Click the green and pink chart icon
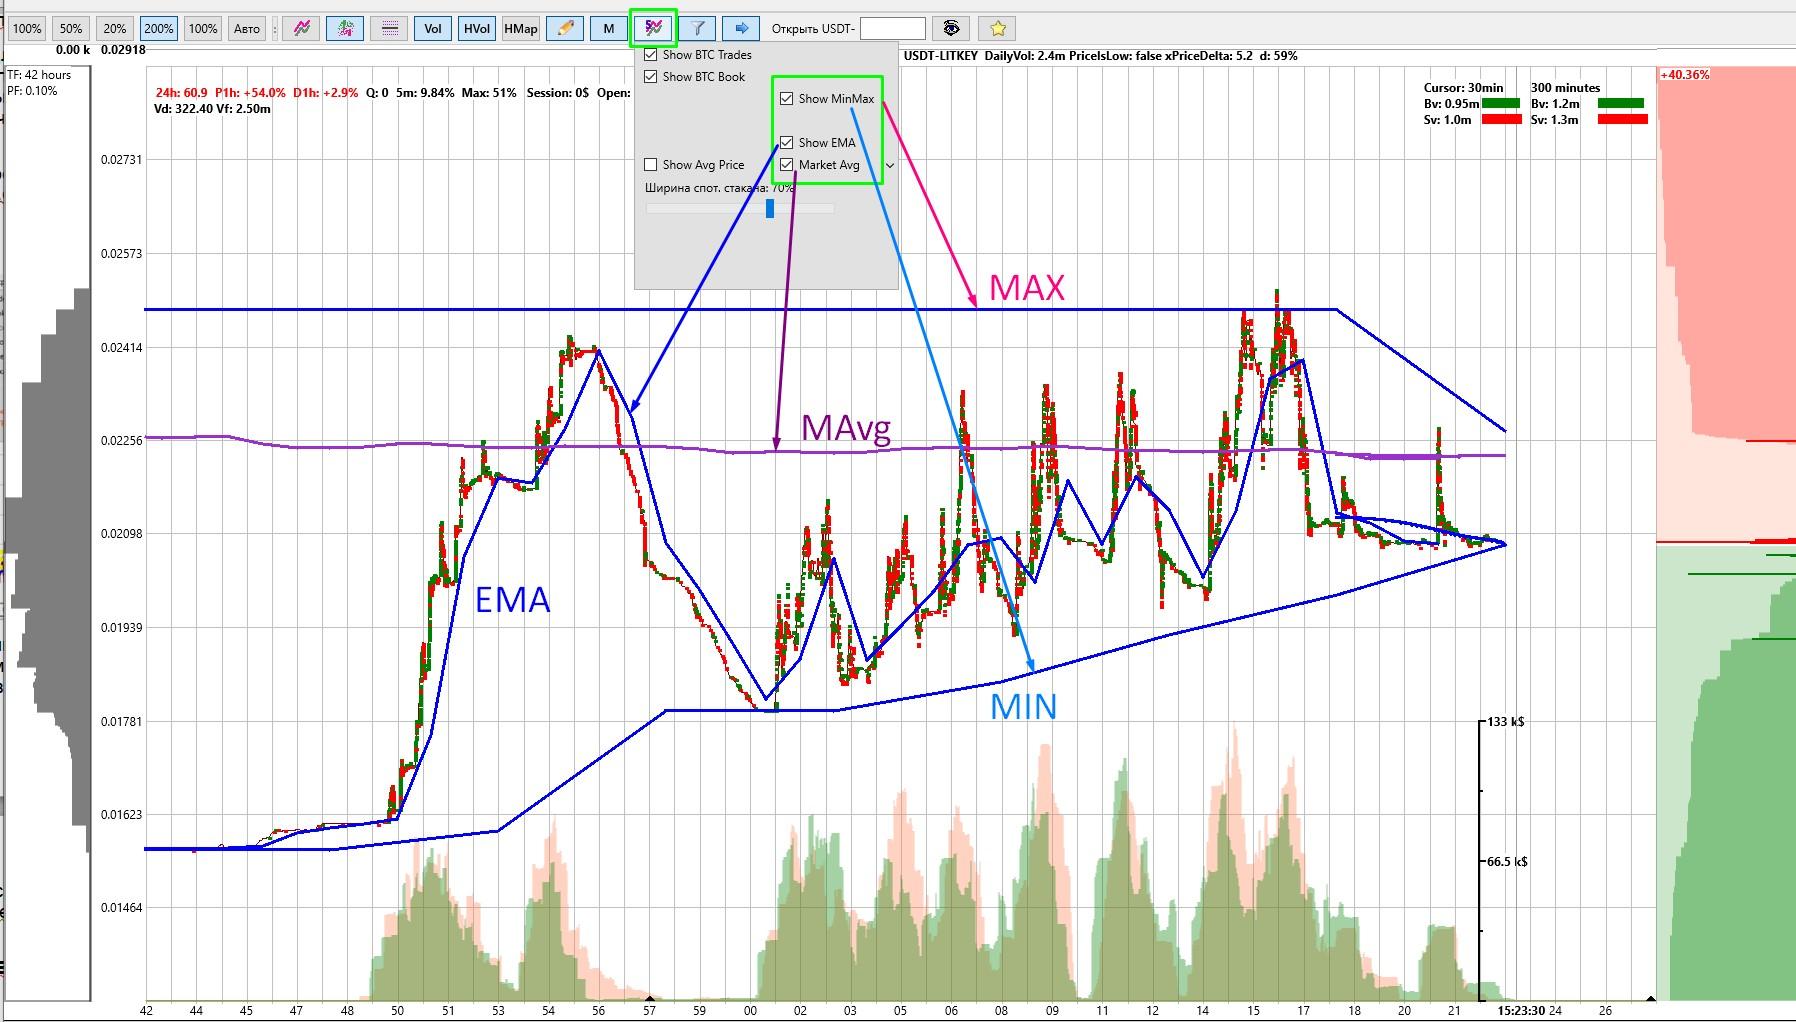Screen dimensions: 1796x1022 pos(345,28)
